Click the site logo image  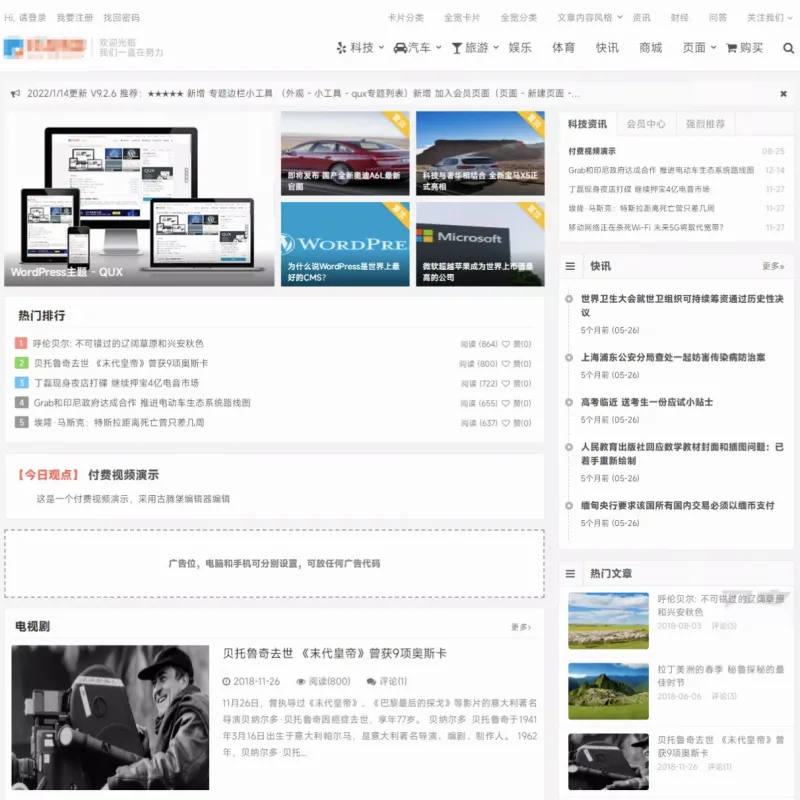[44, 47]
